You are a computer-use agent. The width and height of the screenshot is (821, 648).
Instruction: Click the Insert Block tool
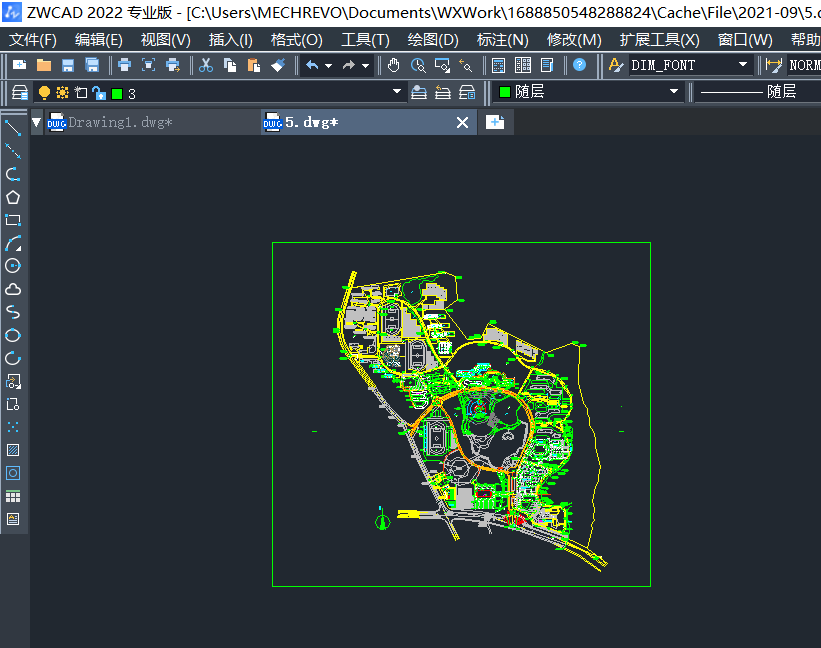(x=13, y=381)
